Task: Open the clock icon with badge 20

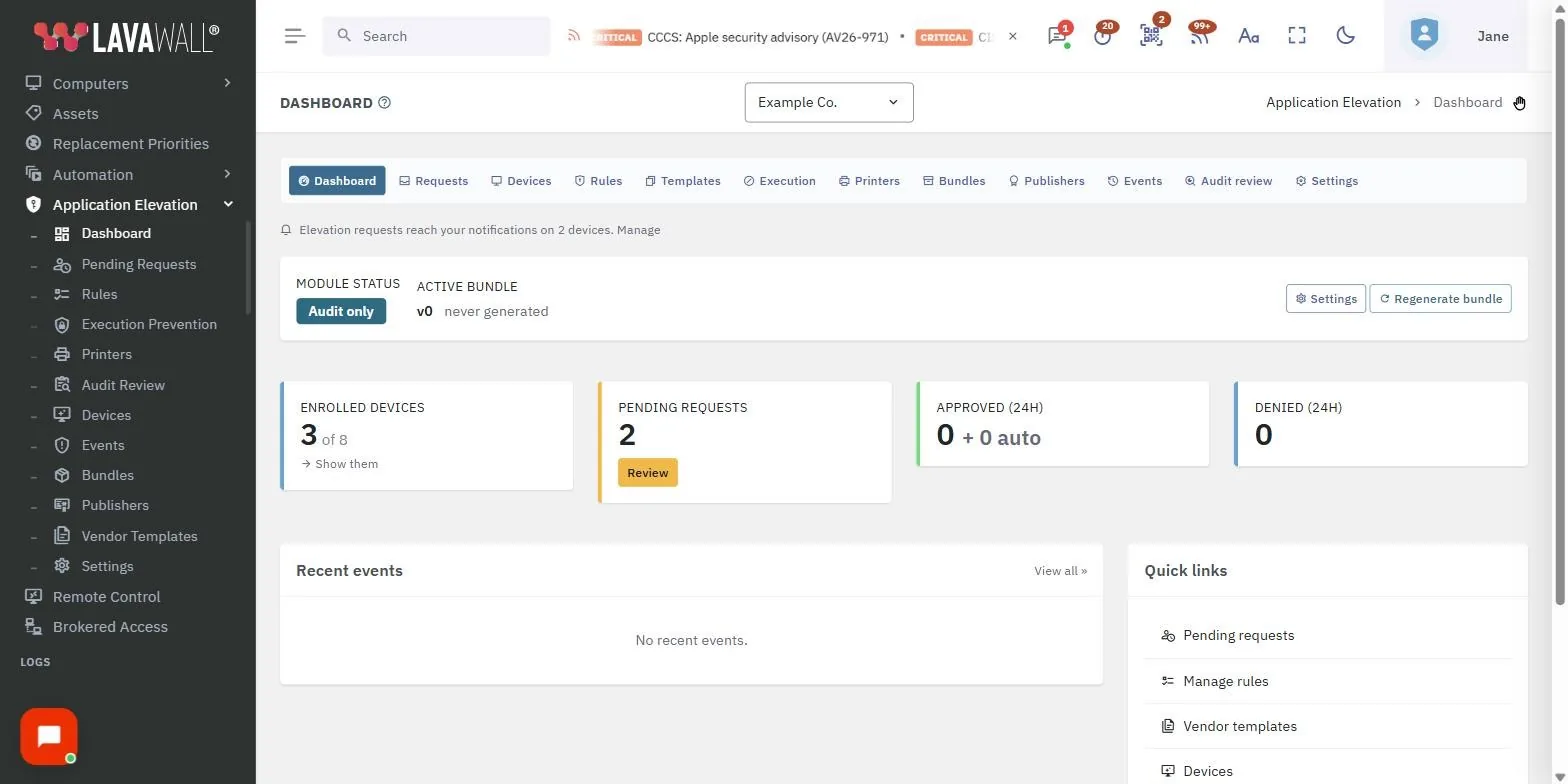Action: pyautogui.click(x=1103, y=36)
